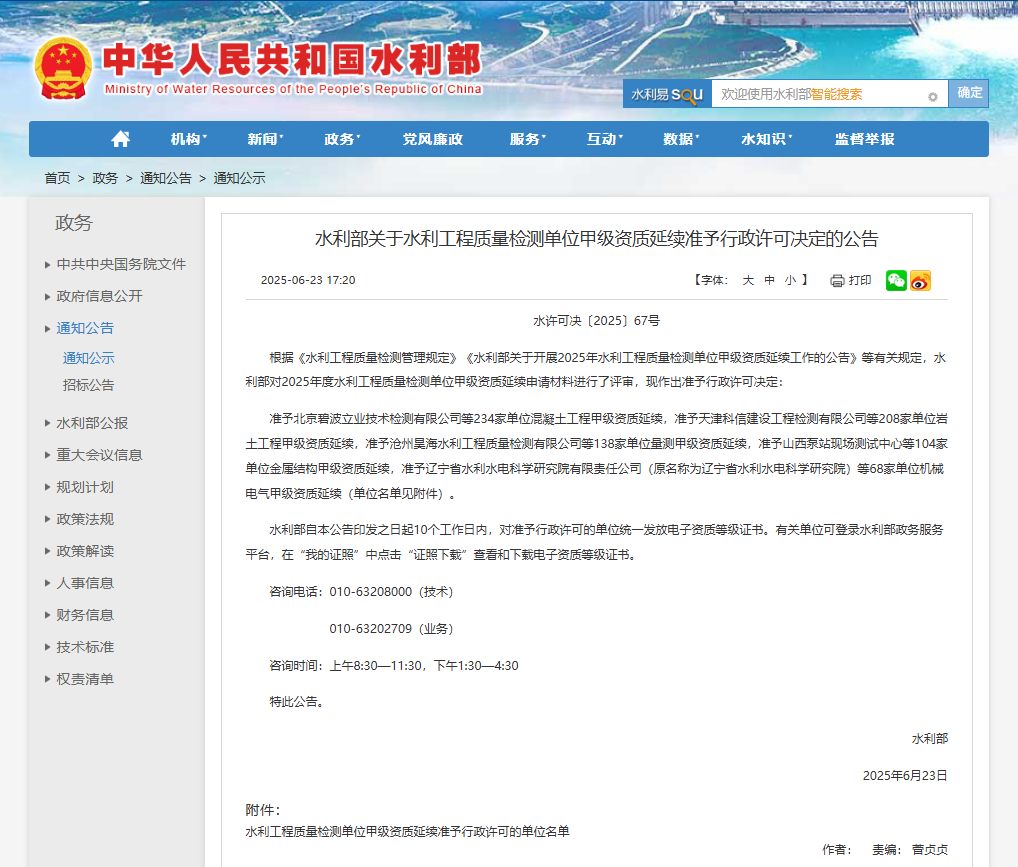The image size is (1018, 867).
Task: Click the 咨询时间 consultation hours line
Action: [393, 666]
